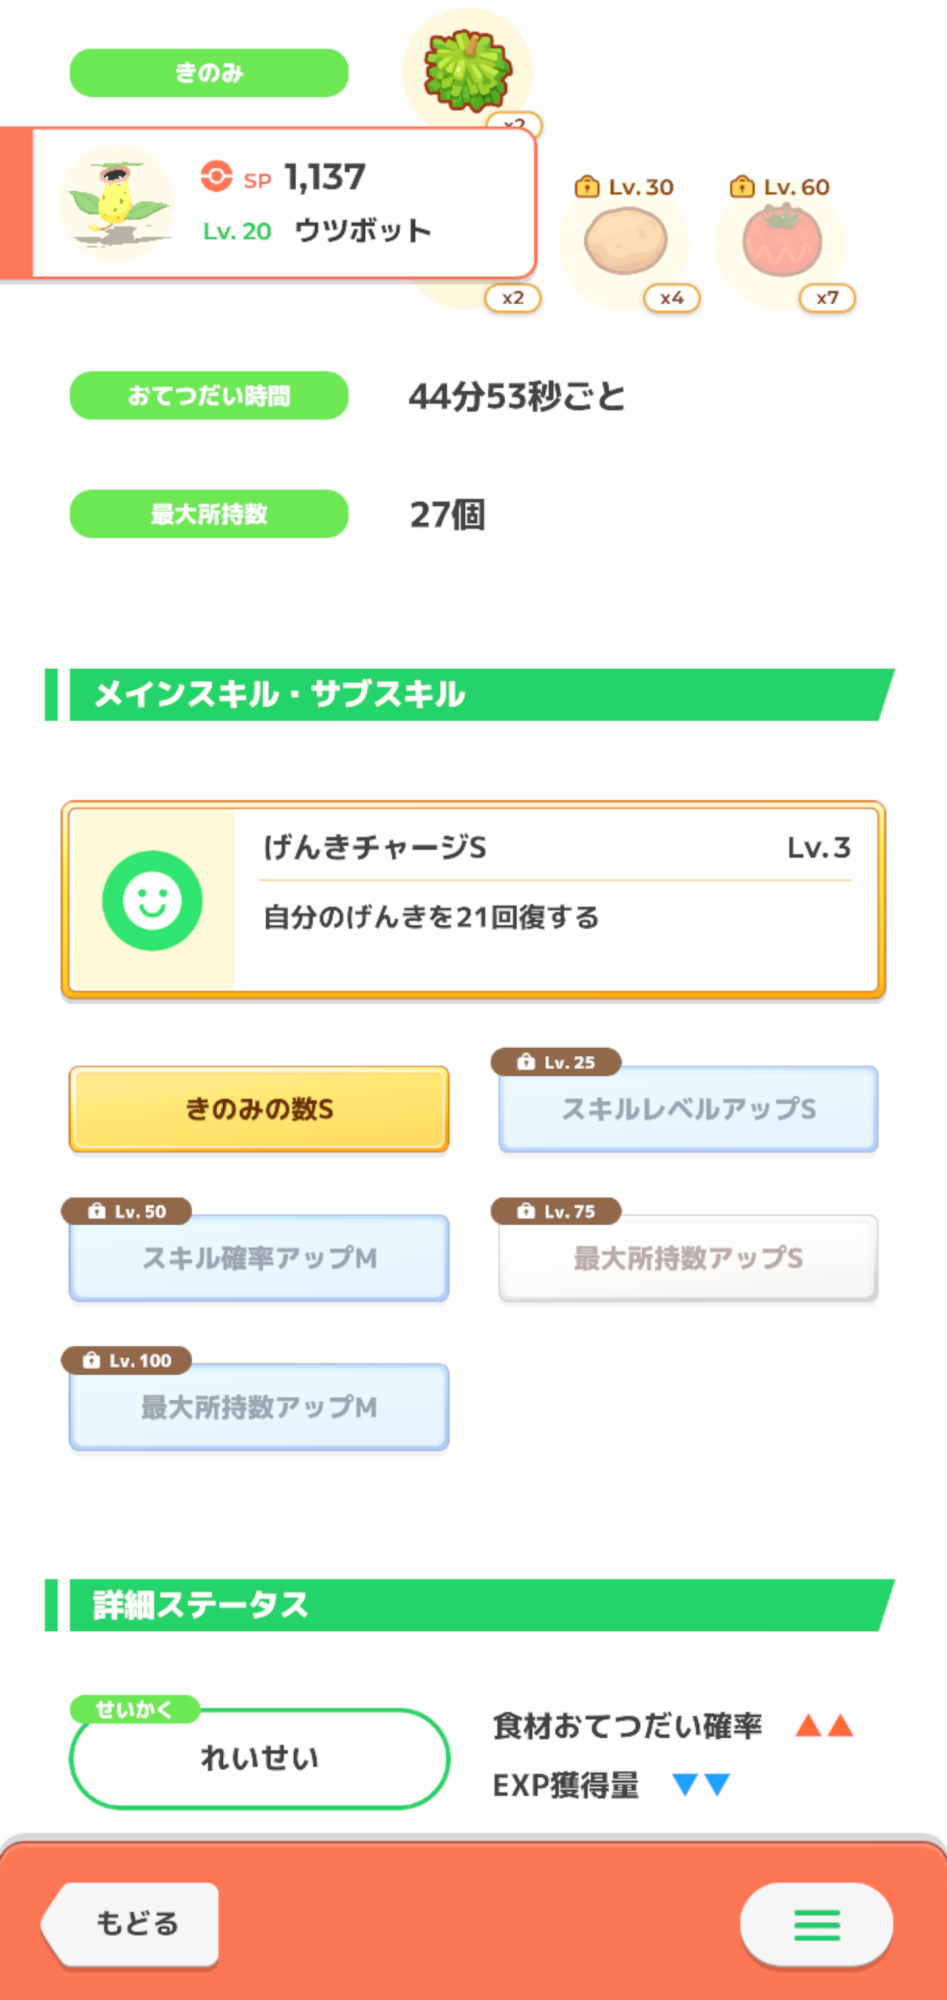Tap the ウツボット Pokémon portrait
Image resolution: width=947 pixels, height=2000 pixels.
[x=116, y=202]
